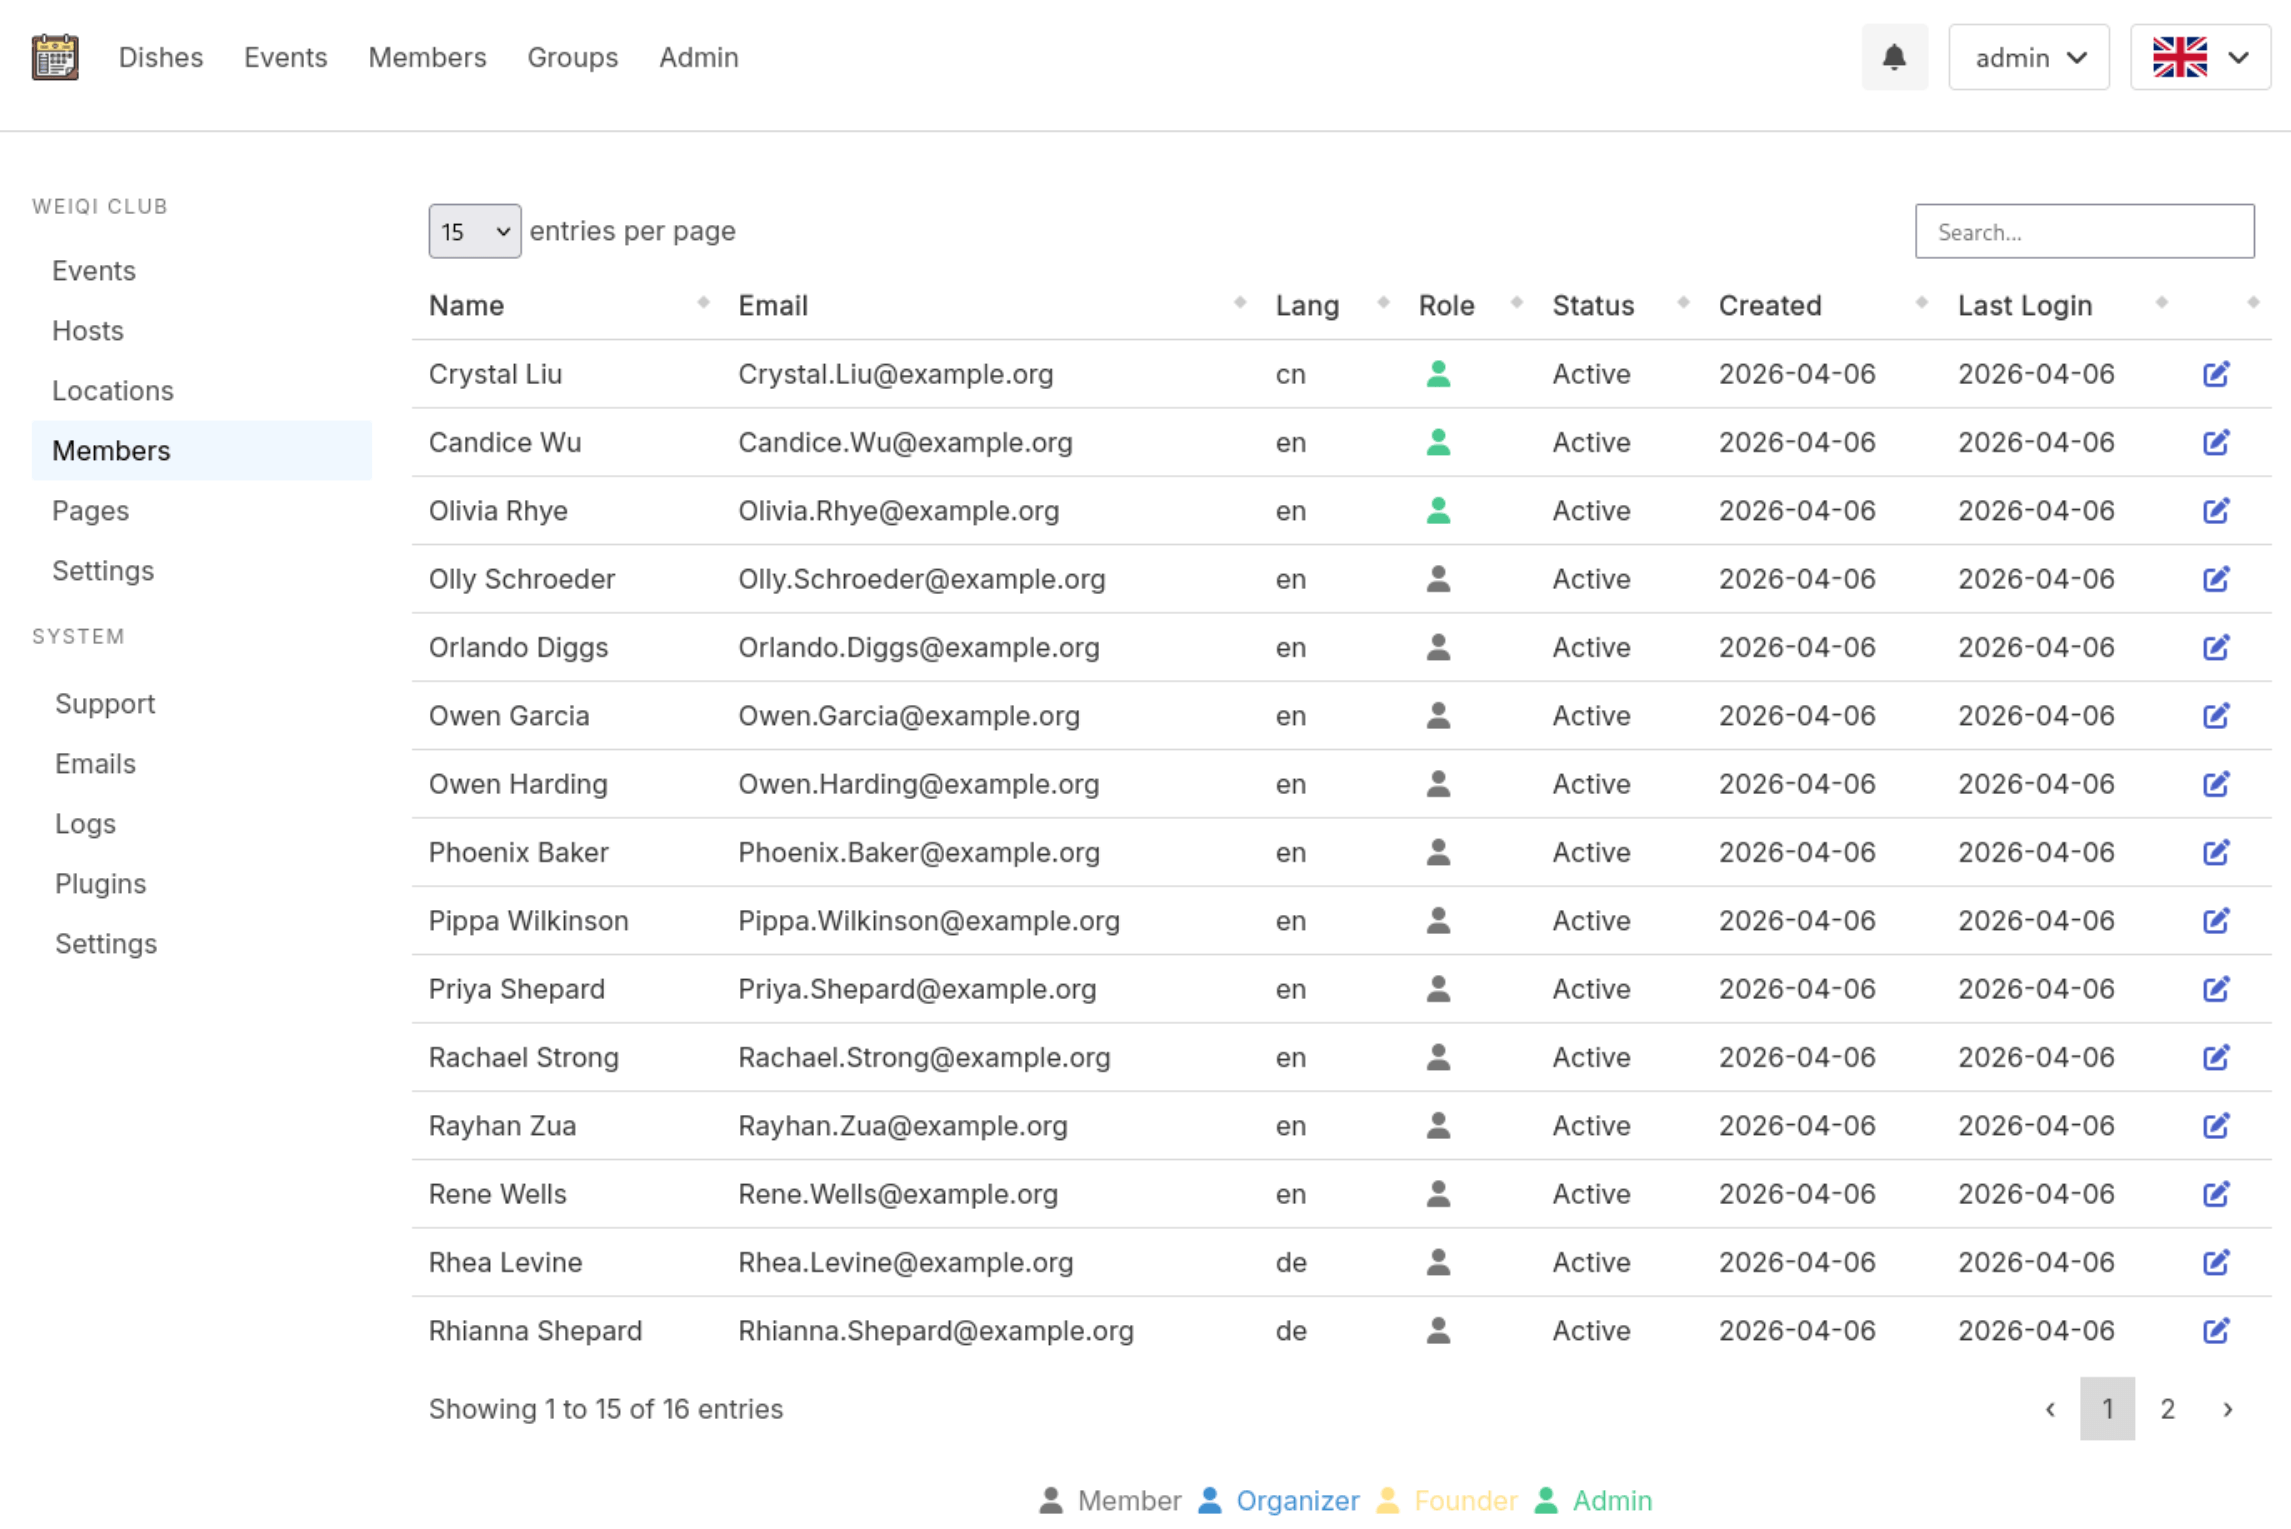Click the notification bell icon
Screen dimensions: 2291x1529
tap(1894, 57)
